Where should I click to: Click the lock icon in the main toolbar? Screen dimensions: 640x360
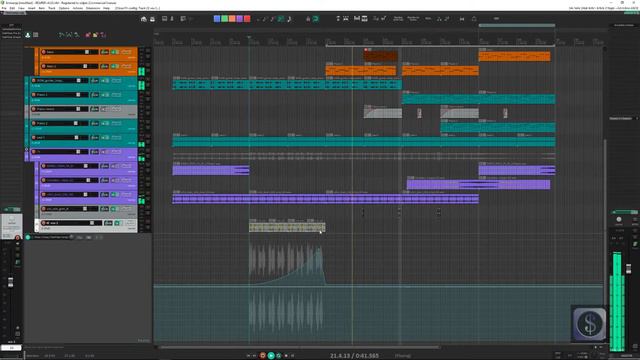[x=308, y=19]
